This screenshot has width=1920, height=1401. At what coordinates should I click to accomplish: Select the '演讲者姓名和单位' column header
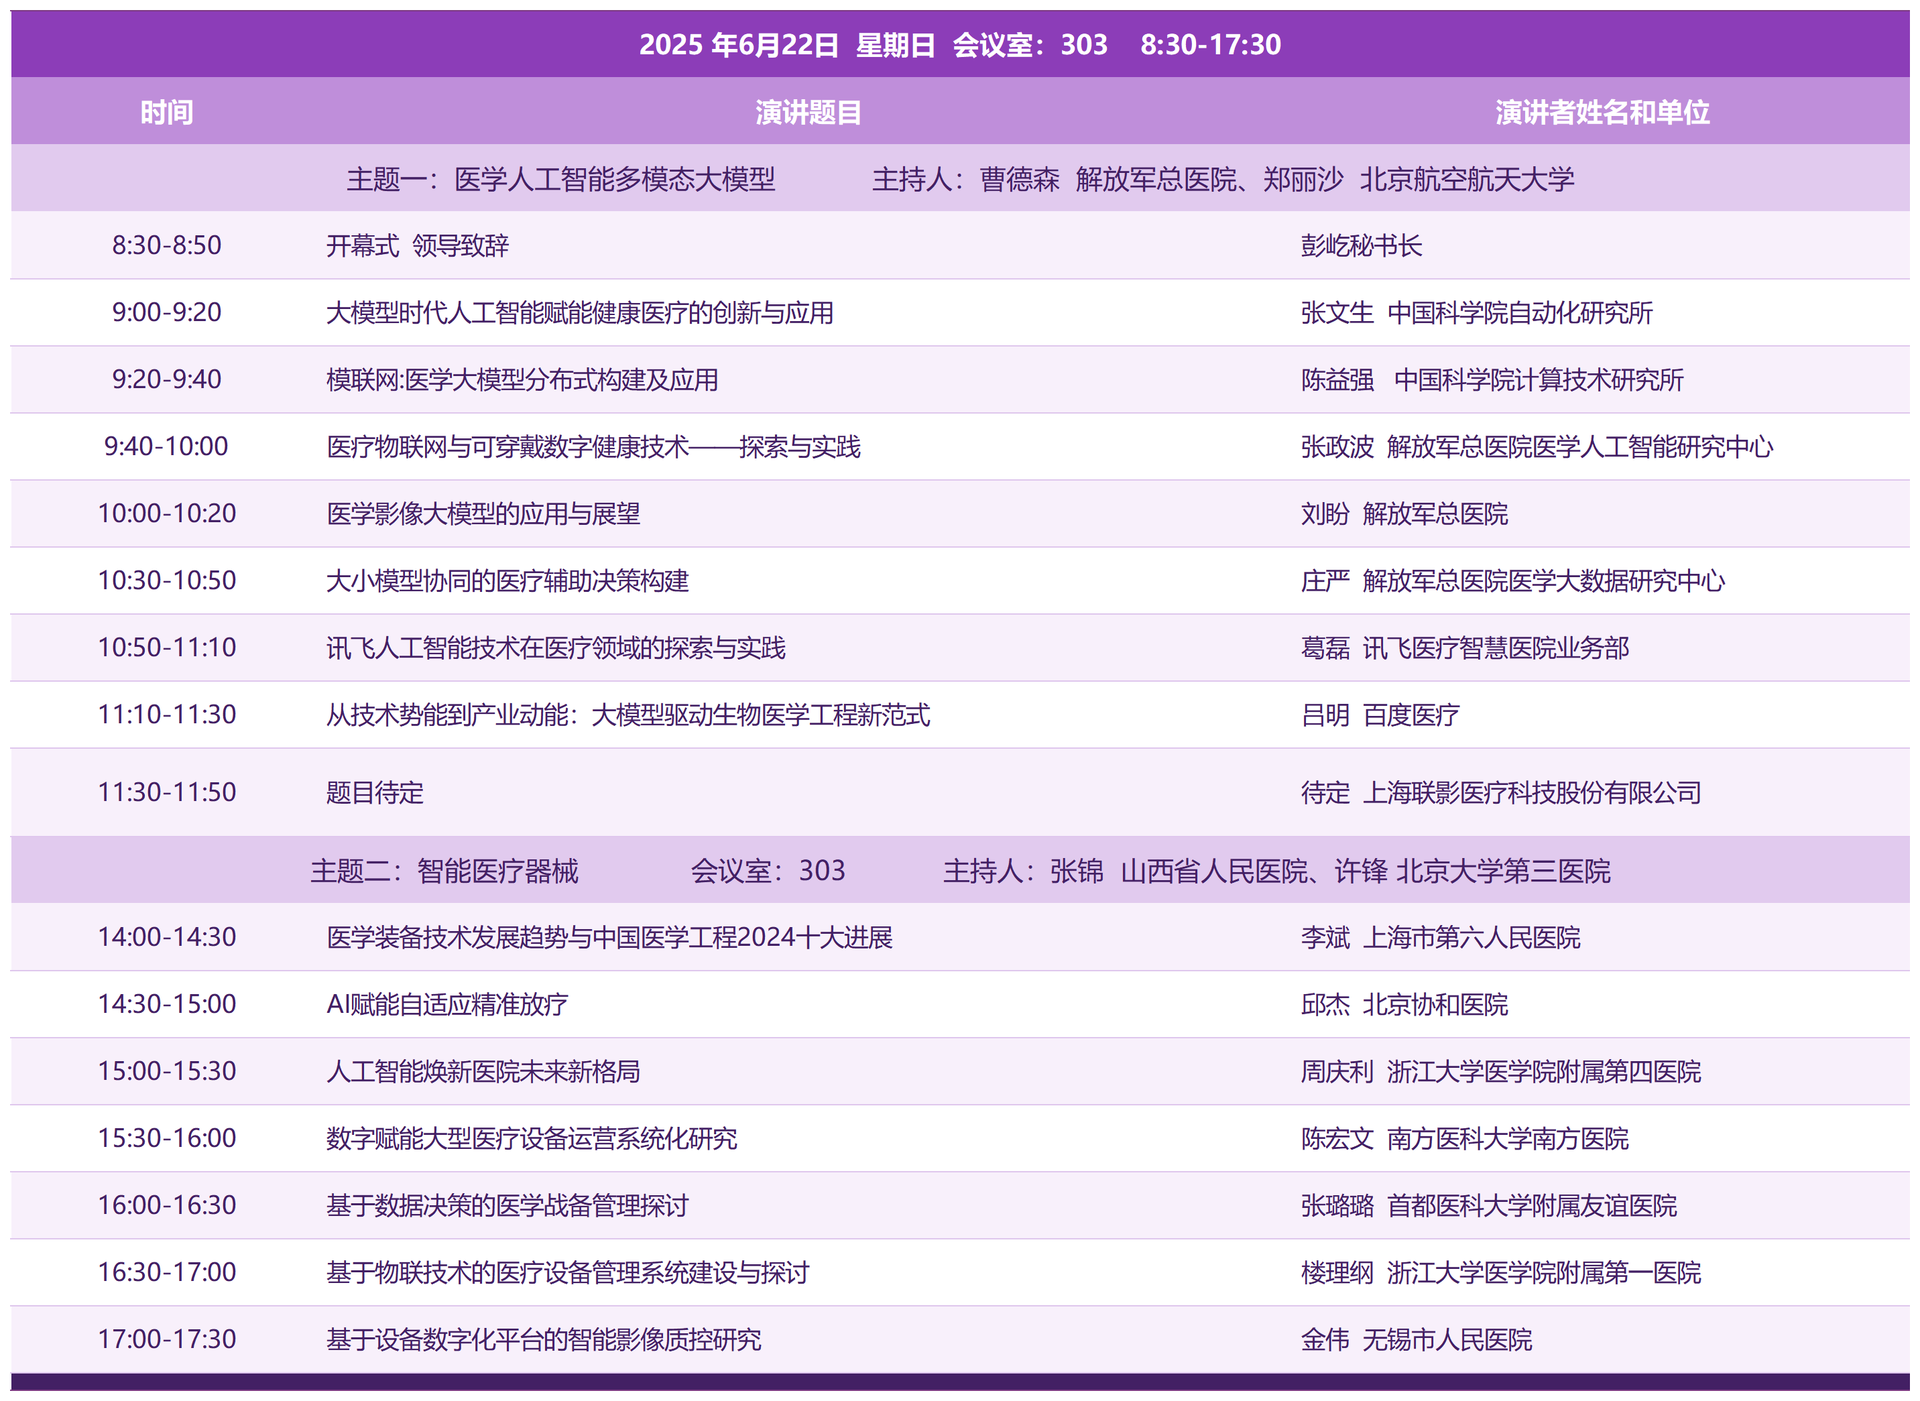(x=1602, y=112)
